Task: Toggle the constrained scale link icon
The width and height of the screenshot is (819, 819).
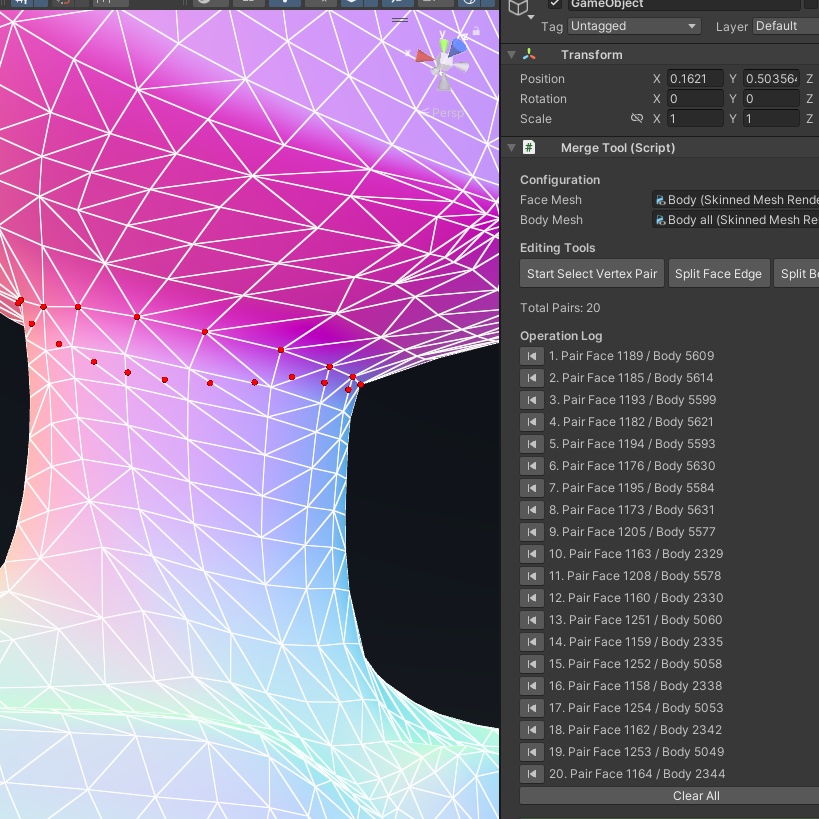Action: point(636,118)
